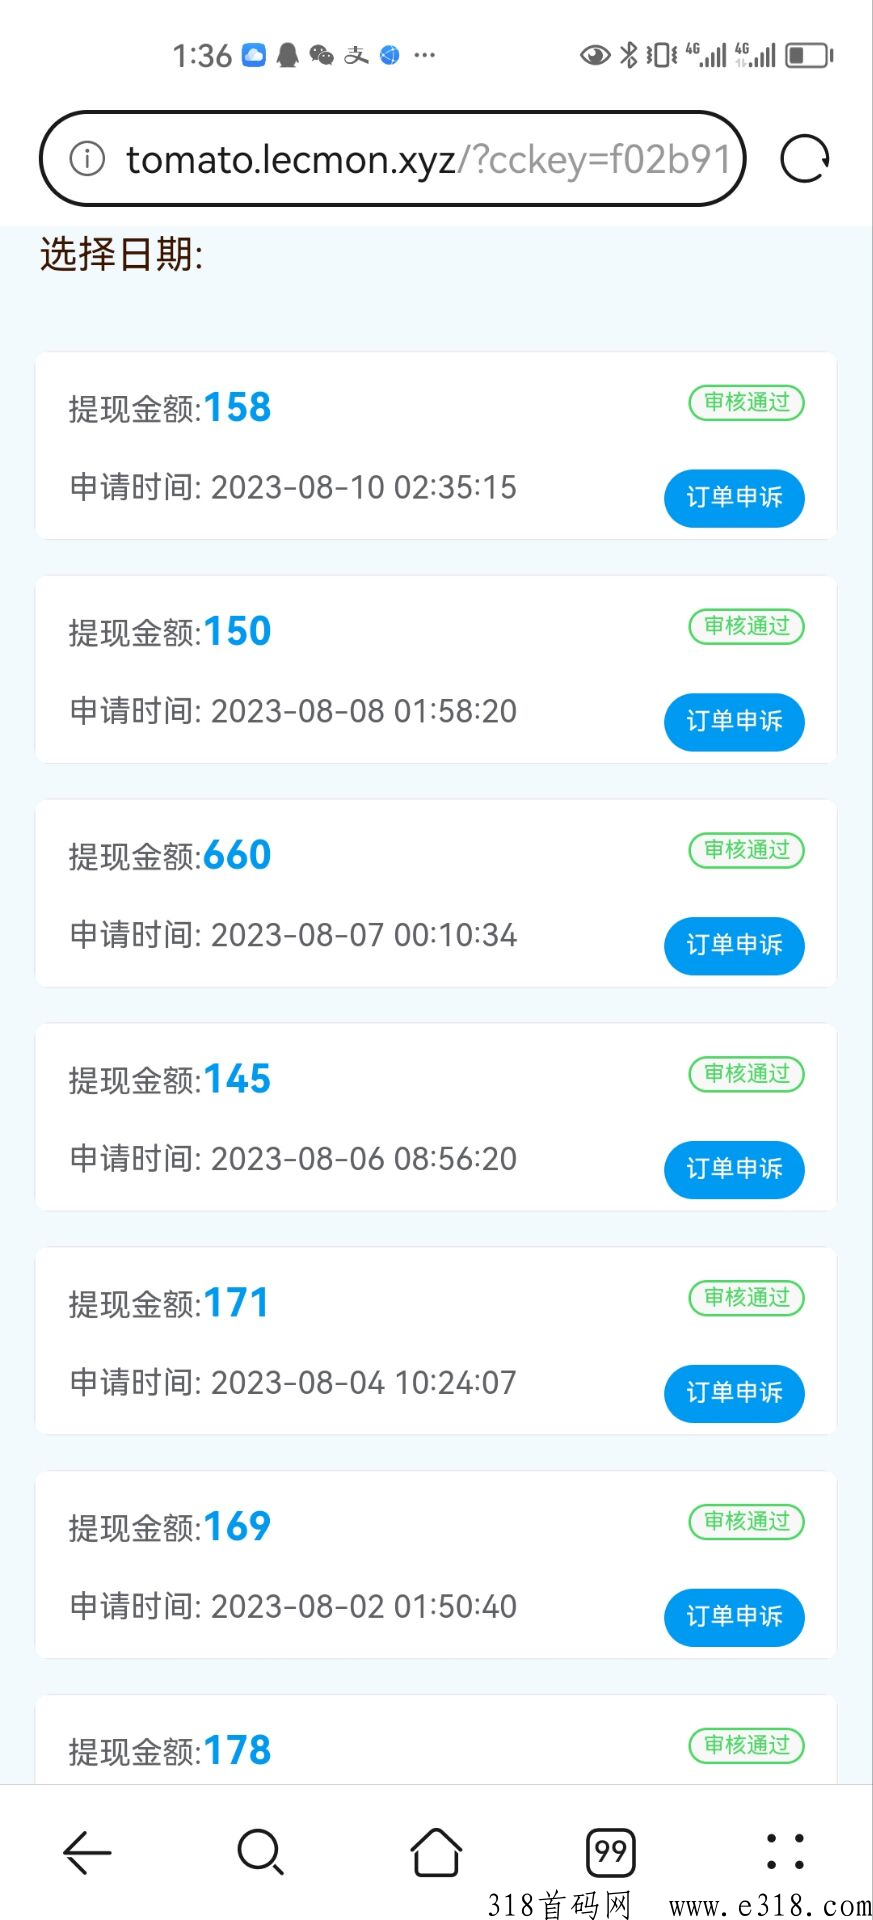This screenshot has height=1920, width=873.
Task: Select the withdrawal amount 178 record
Action: pos(436,1740)
